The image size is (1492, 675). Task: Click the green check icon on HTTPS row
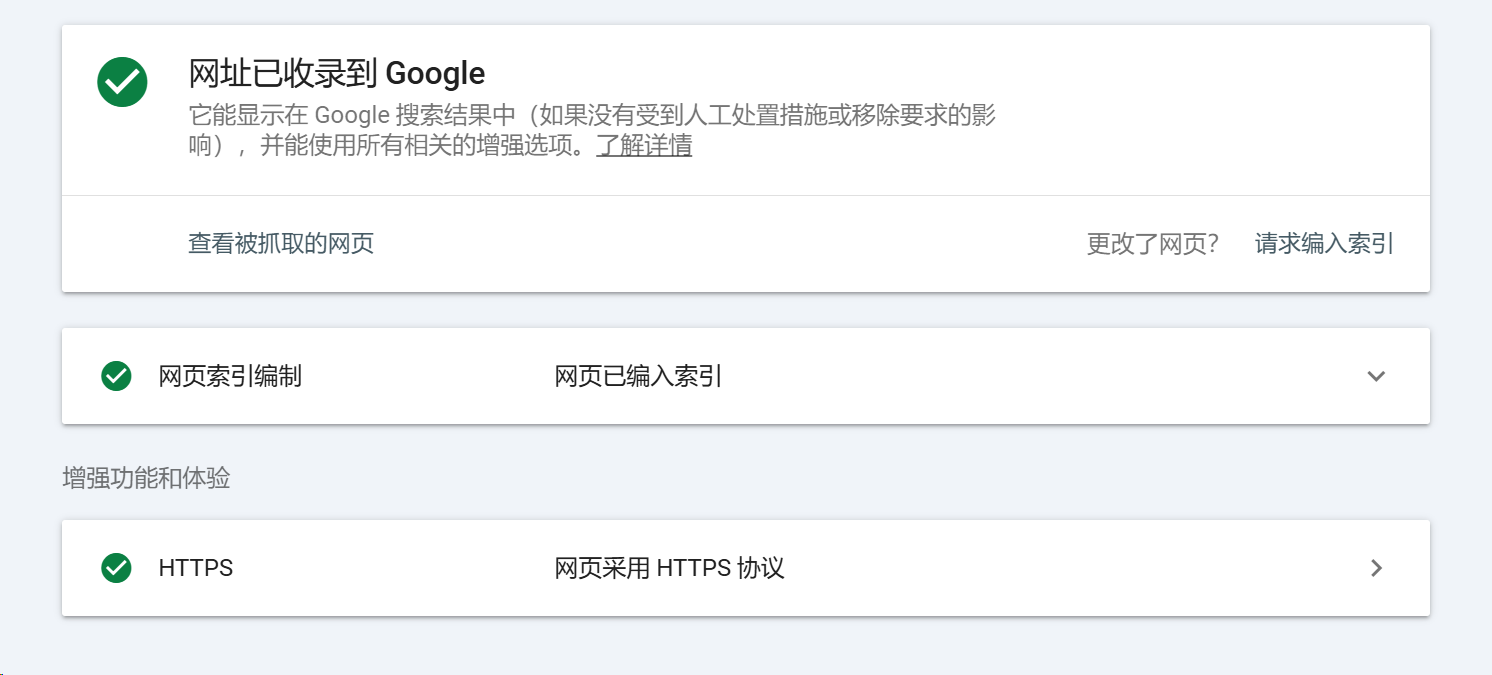pos(117,568)
